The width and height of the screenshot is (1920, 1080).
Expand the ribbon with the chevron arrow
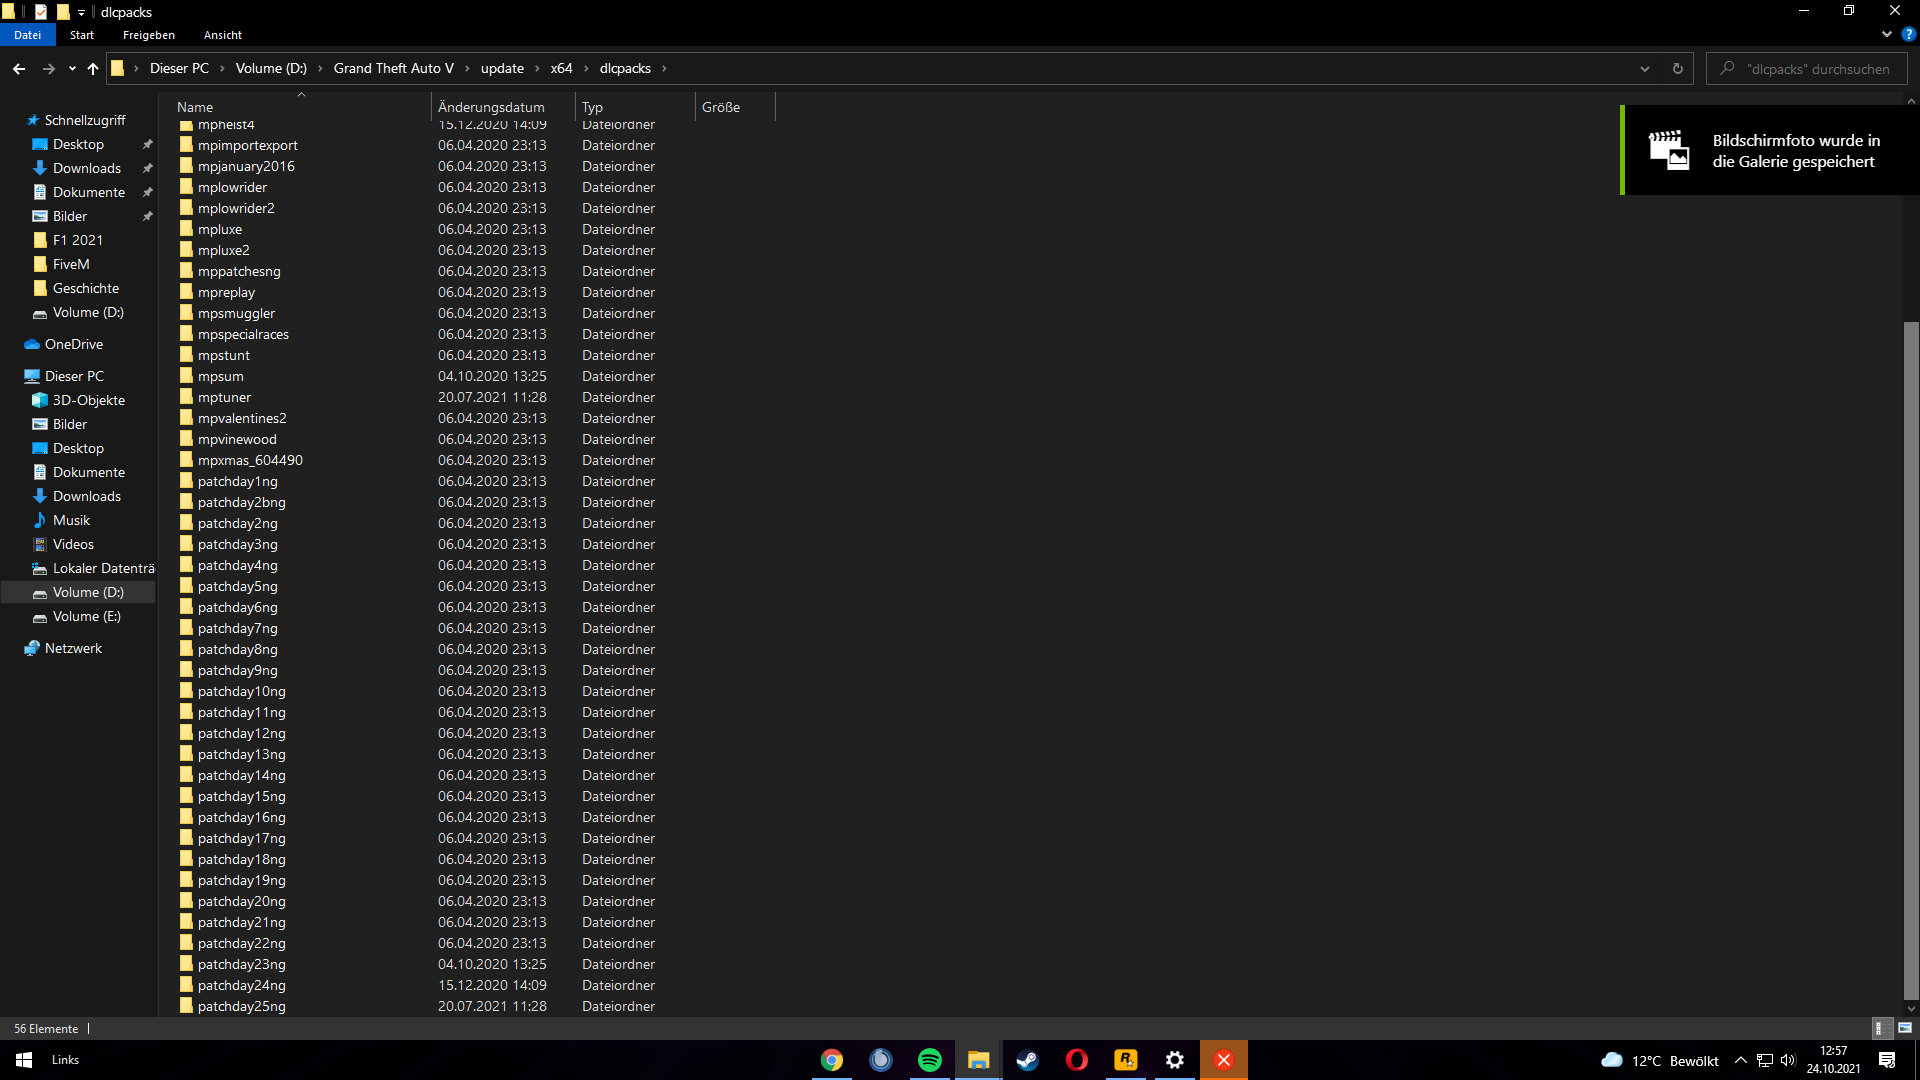tap(1886, 34)
